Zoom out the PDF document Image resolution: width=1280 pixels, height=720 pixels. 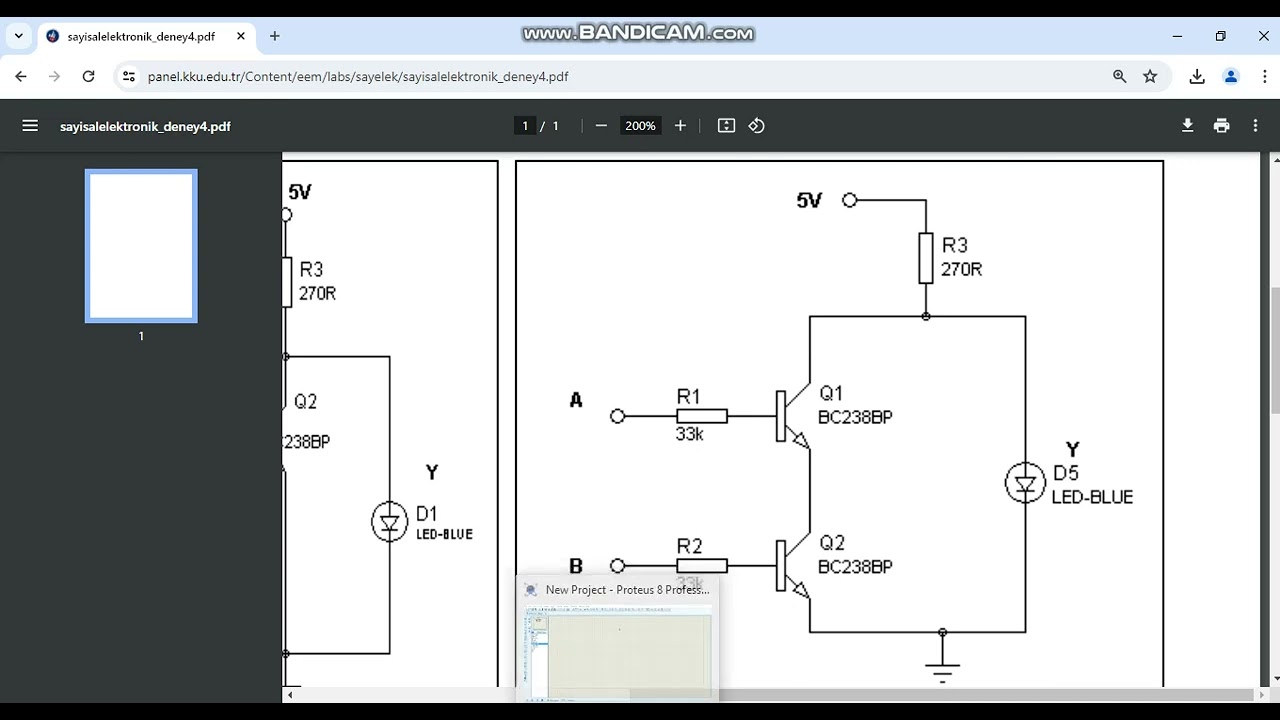tap(601, 126)
